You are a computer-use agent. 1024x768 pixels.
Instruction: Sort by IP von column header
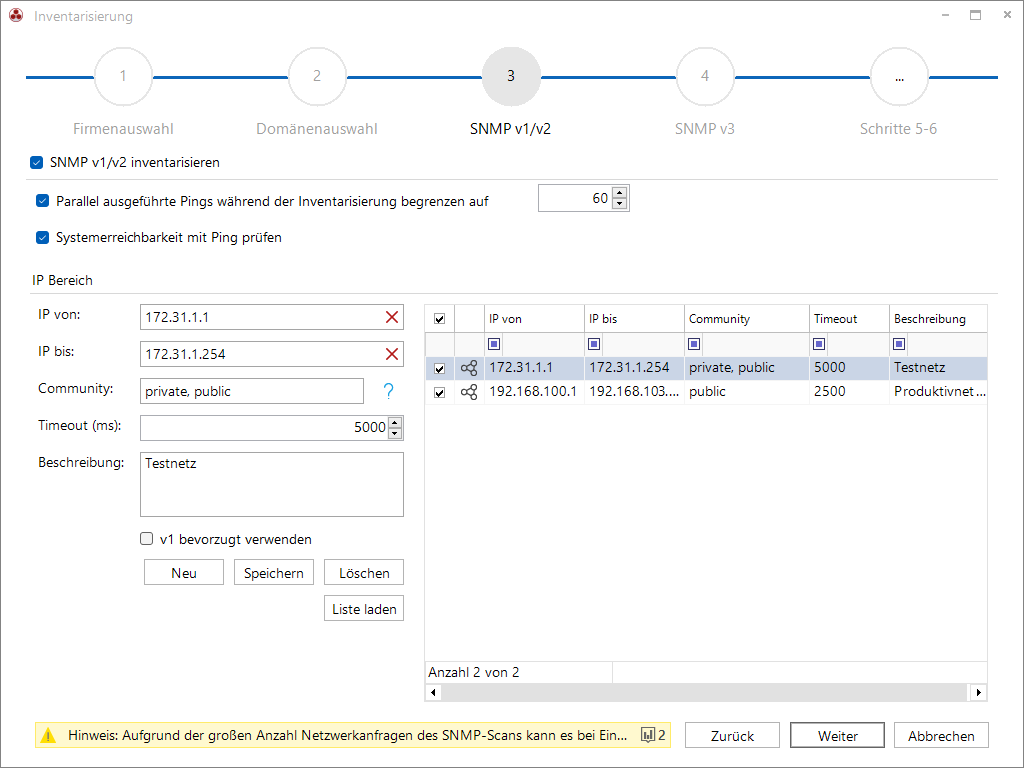534,319
